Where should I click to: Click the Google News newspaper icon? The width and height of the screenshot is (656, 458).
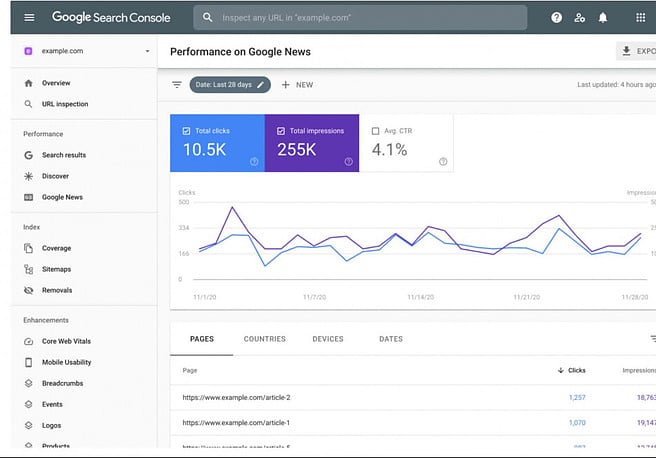coord(28,197)
